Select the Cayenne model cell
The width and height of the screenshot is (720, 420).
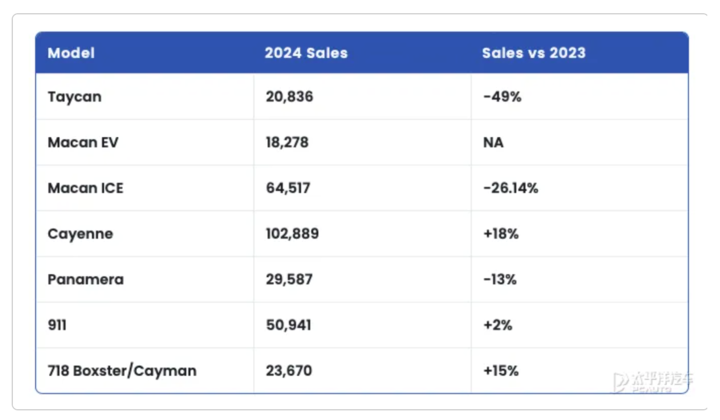click(x=80, y=234)
